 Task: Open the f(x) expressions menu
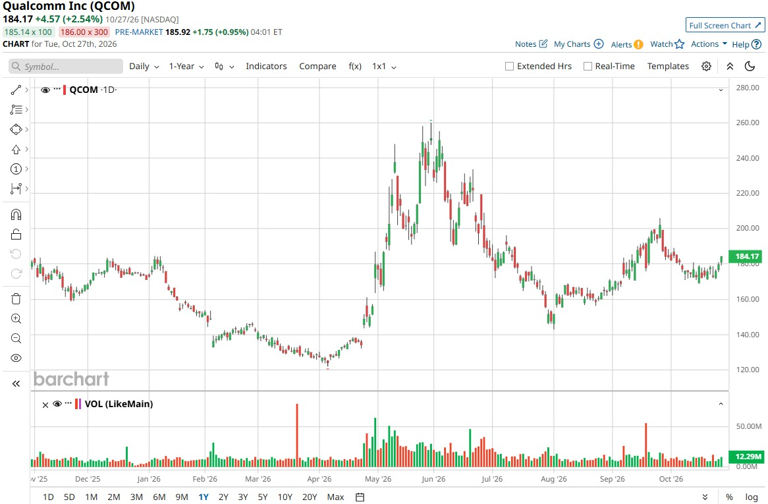point(355,66)
